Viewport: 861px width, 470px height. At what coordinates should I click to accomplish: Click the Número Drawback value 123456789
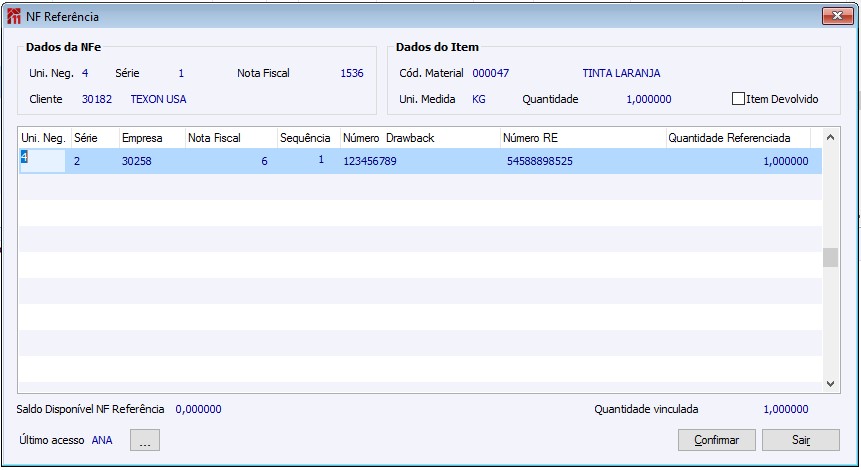coord(370,161)
